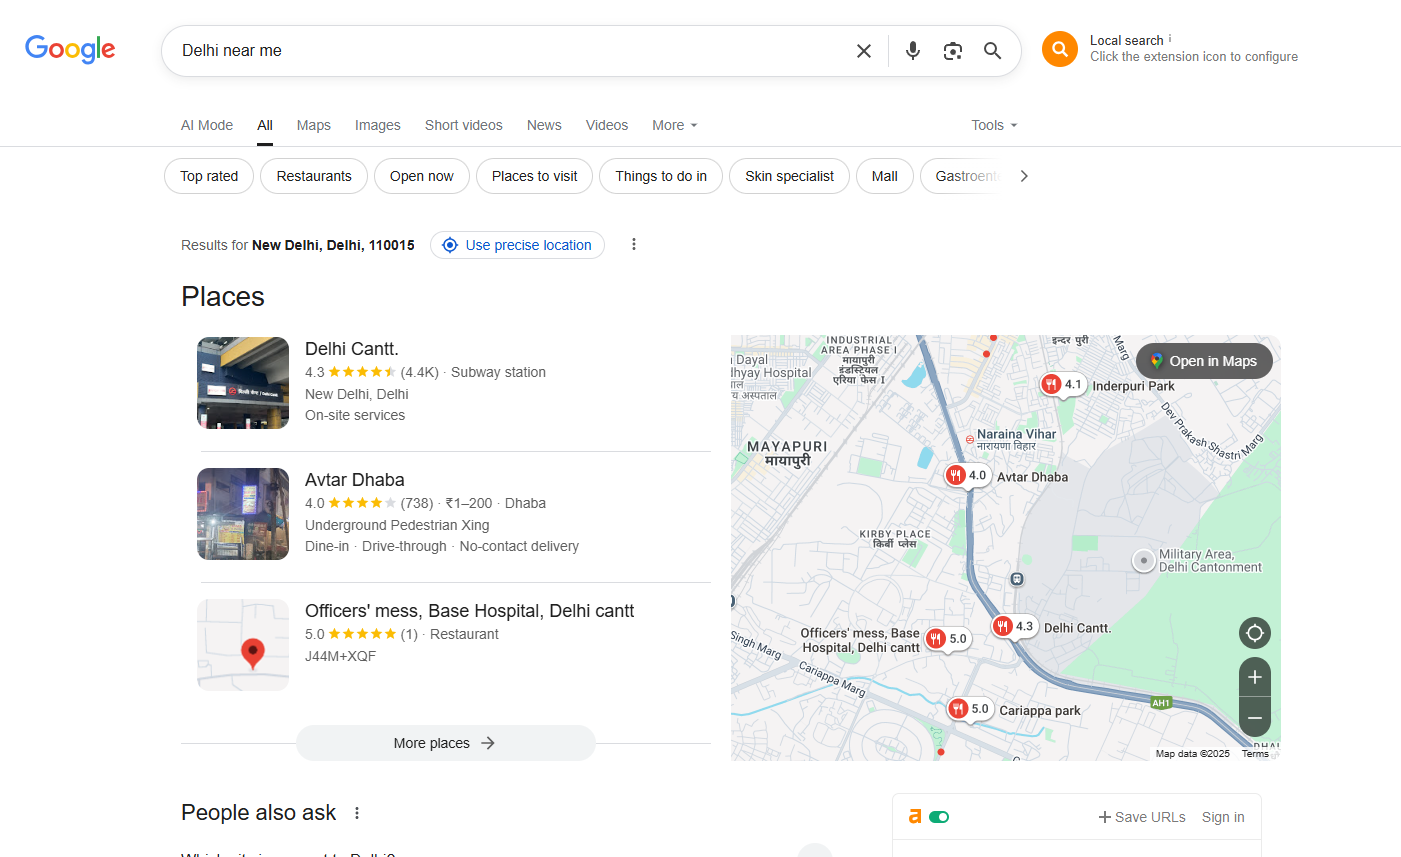The height and width of the screenshot is (857, 1401).
Task: Toggle the green extension switch
Action: coord(939,817)
